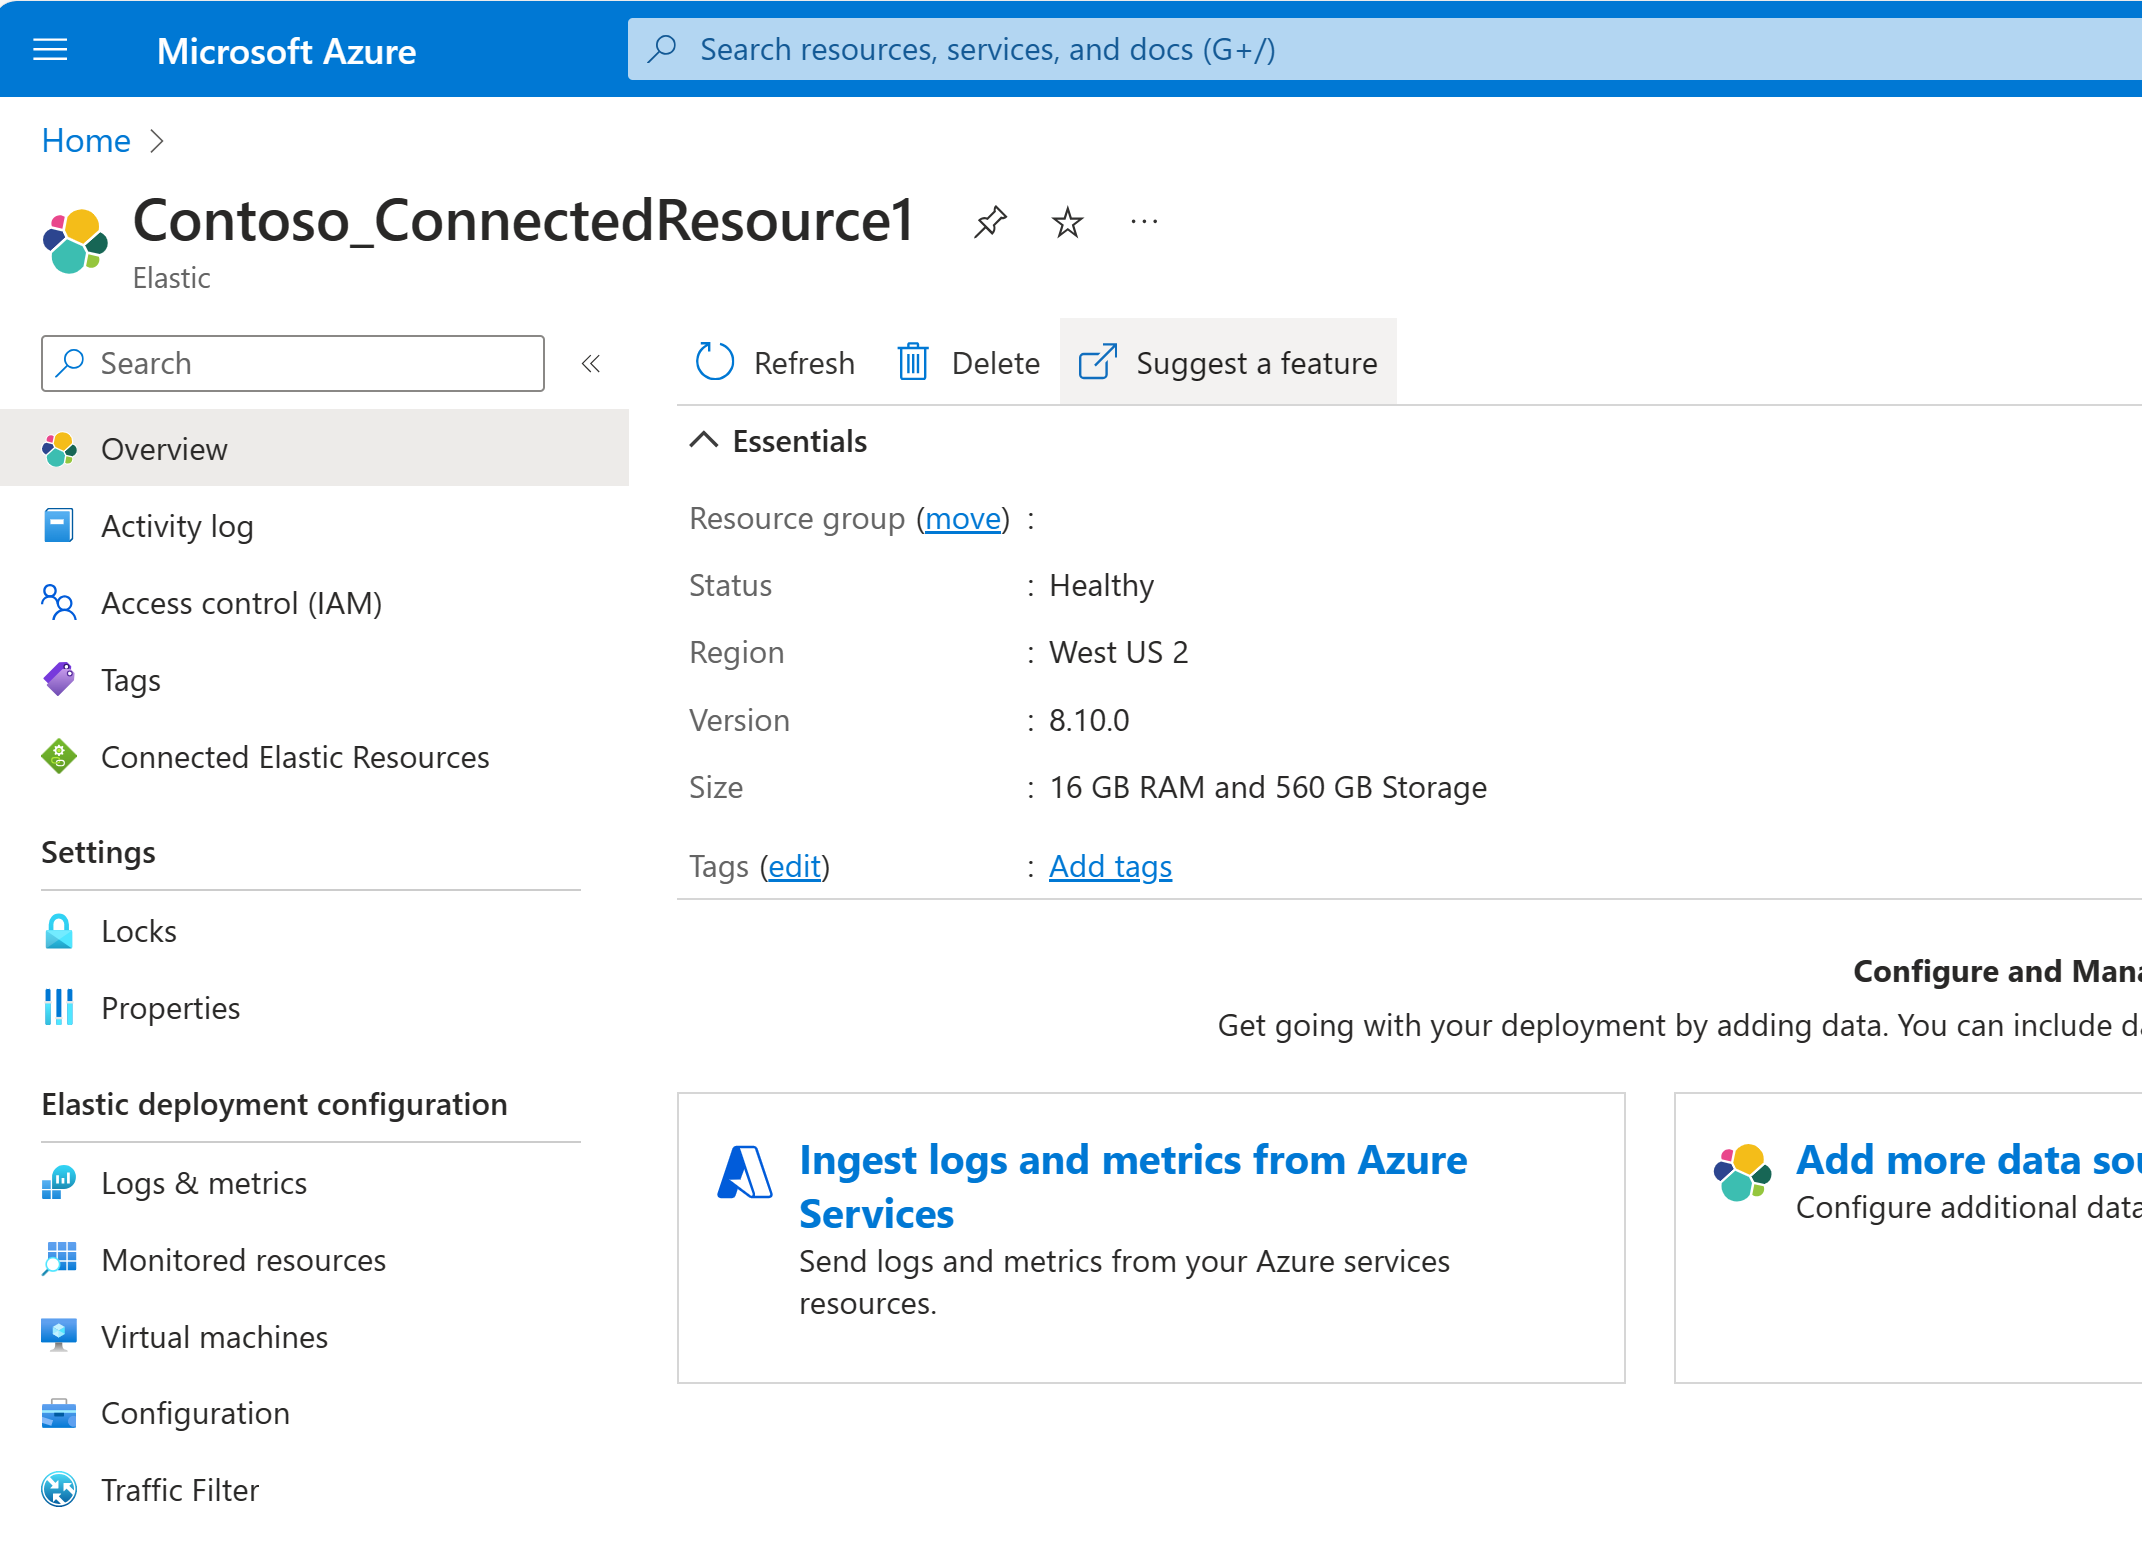Click the pin icon to pin resource
This screenshot has width=2142, height=1542.
993,223
